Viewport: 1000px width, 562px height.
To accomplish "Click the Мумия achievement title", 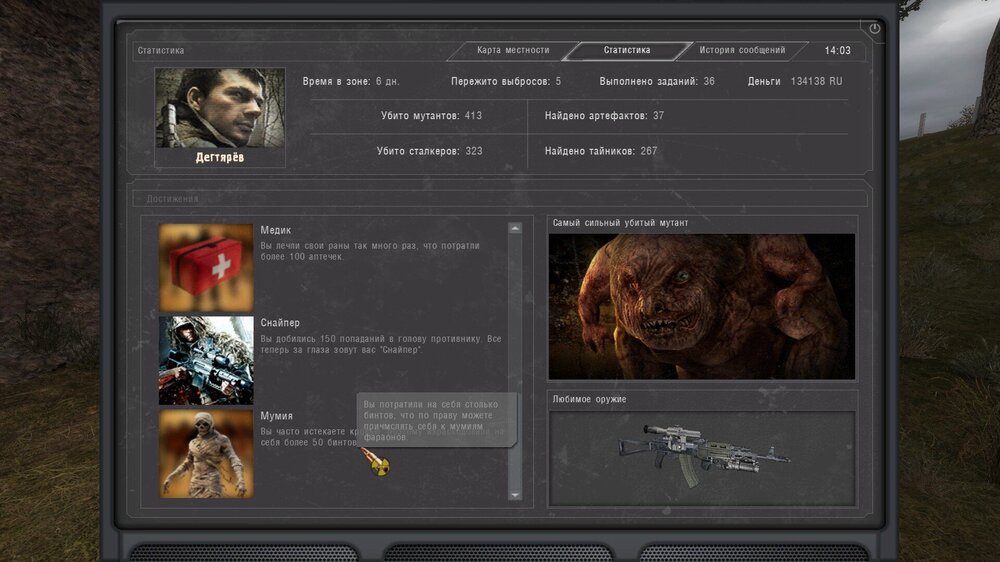I will click(x=276, y=416).
